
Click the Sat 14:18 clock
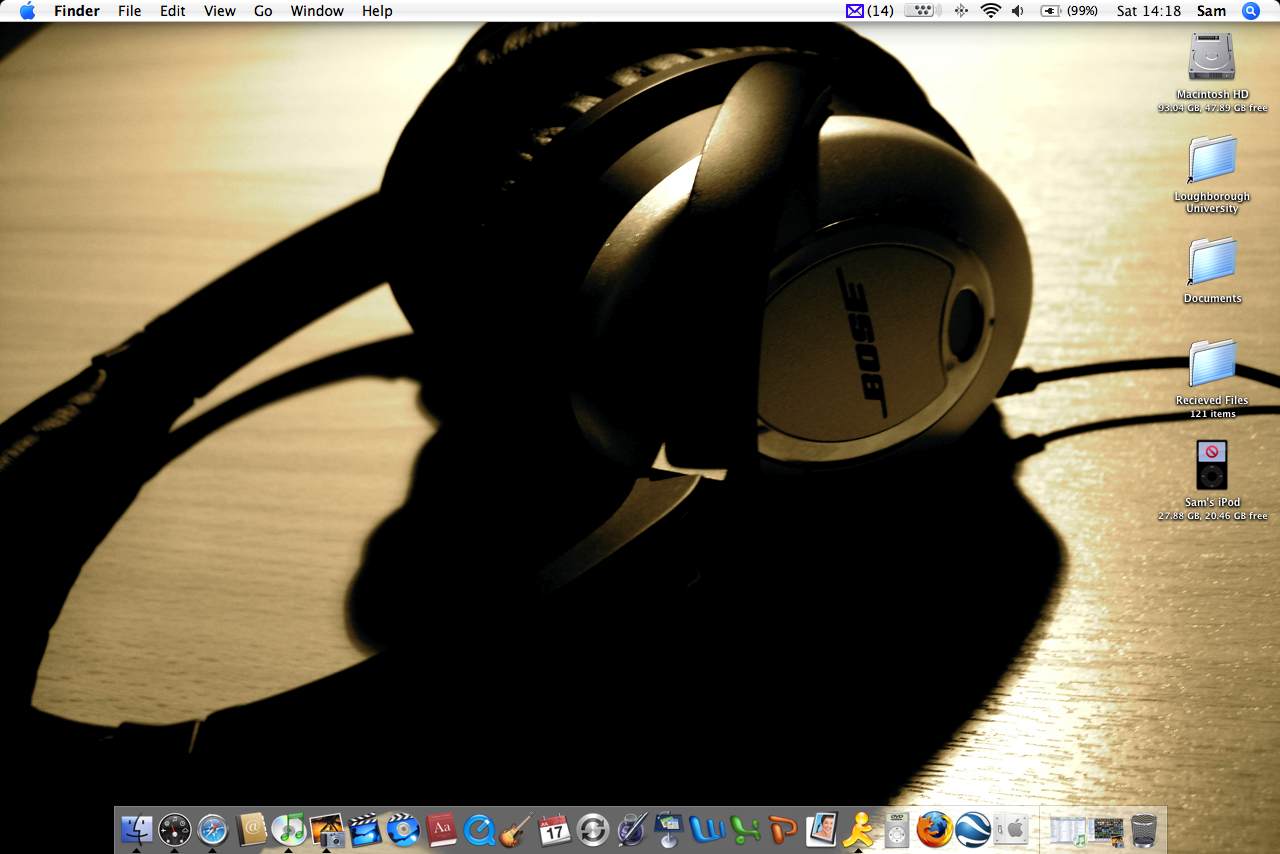click(x=1149, y=11)
